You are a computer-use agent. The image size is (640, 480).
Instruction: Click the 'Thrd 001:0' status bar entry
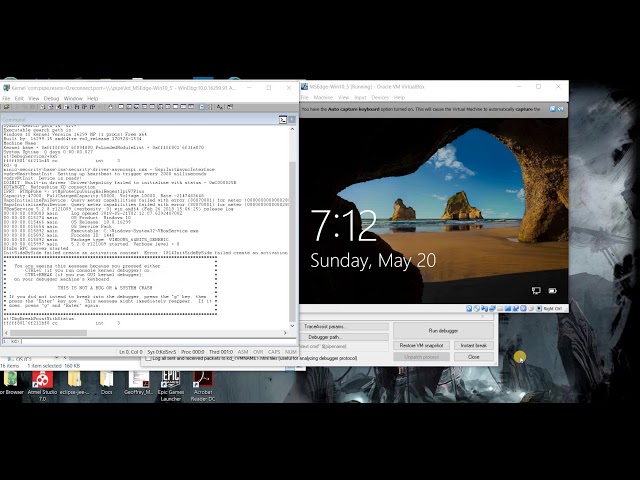[x=221, y=352]
